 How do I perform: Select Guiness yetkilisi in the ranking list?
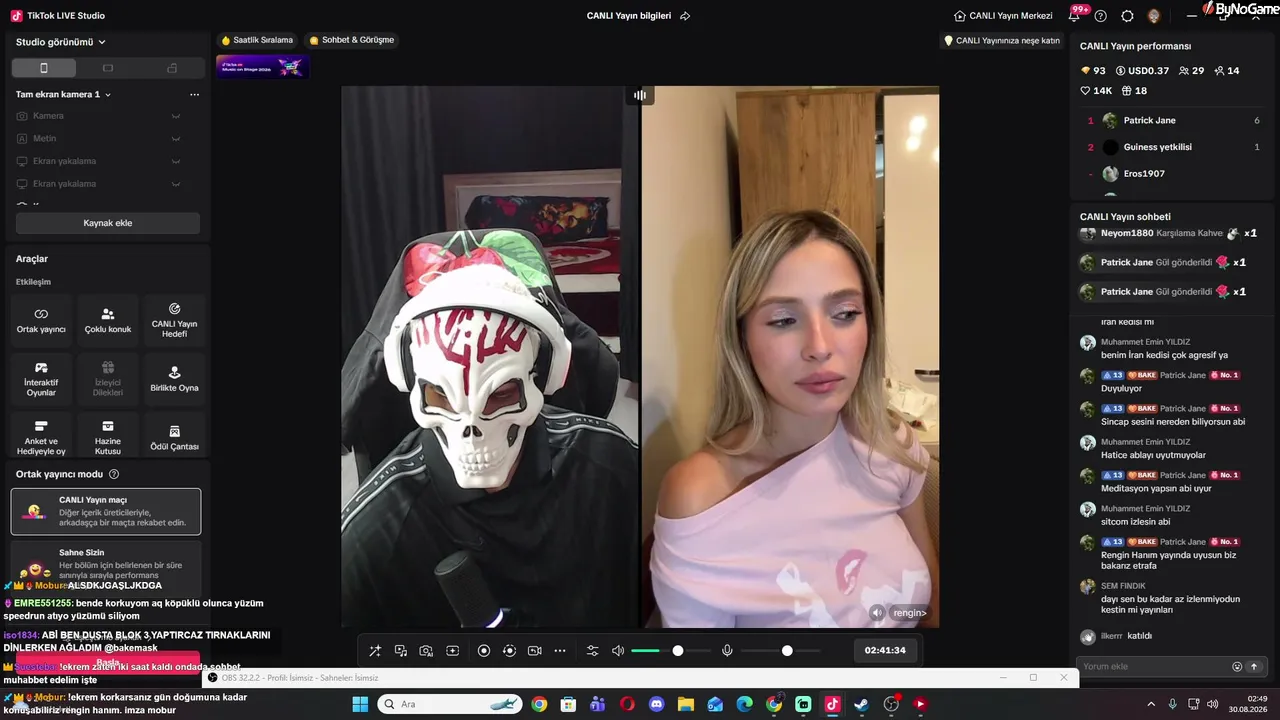tap(1172, 147)
